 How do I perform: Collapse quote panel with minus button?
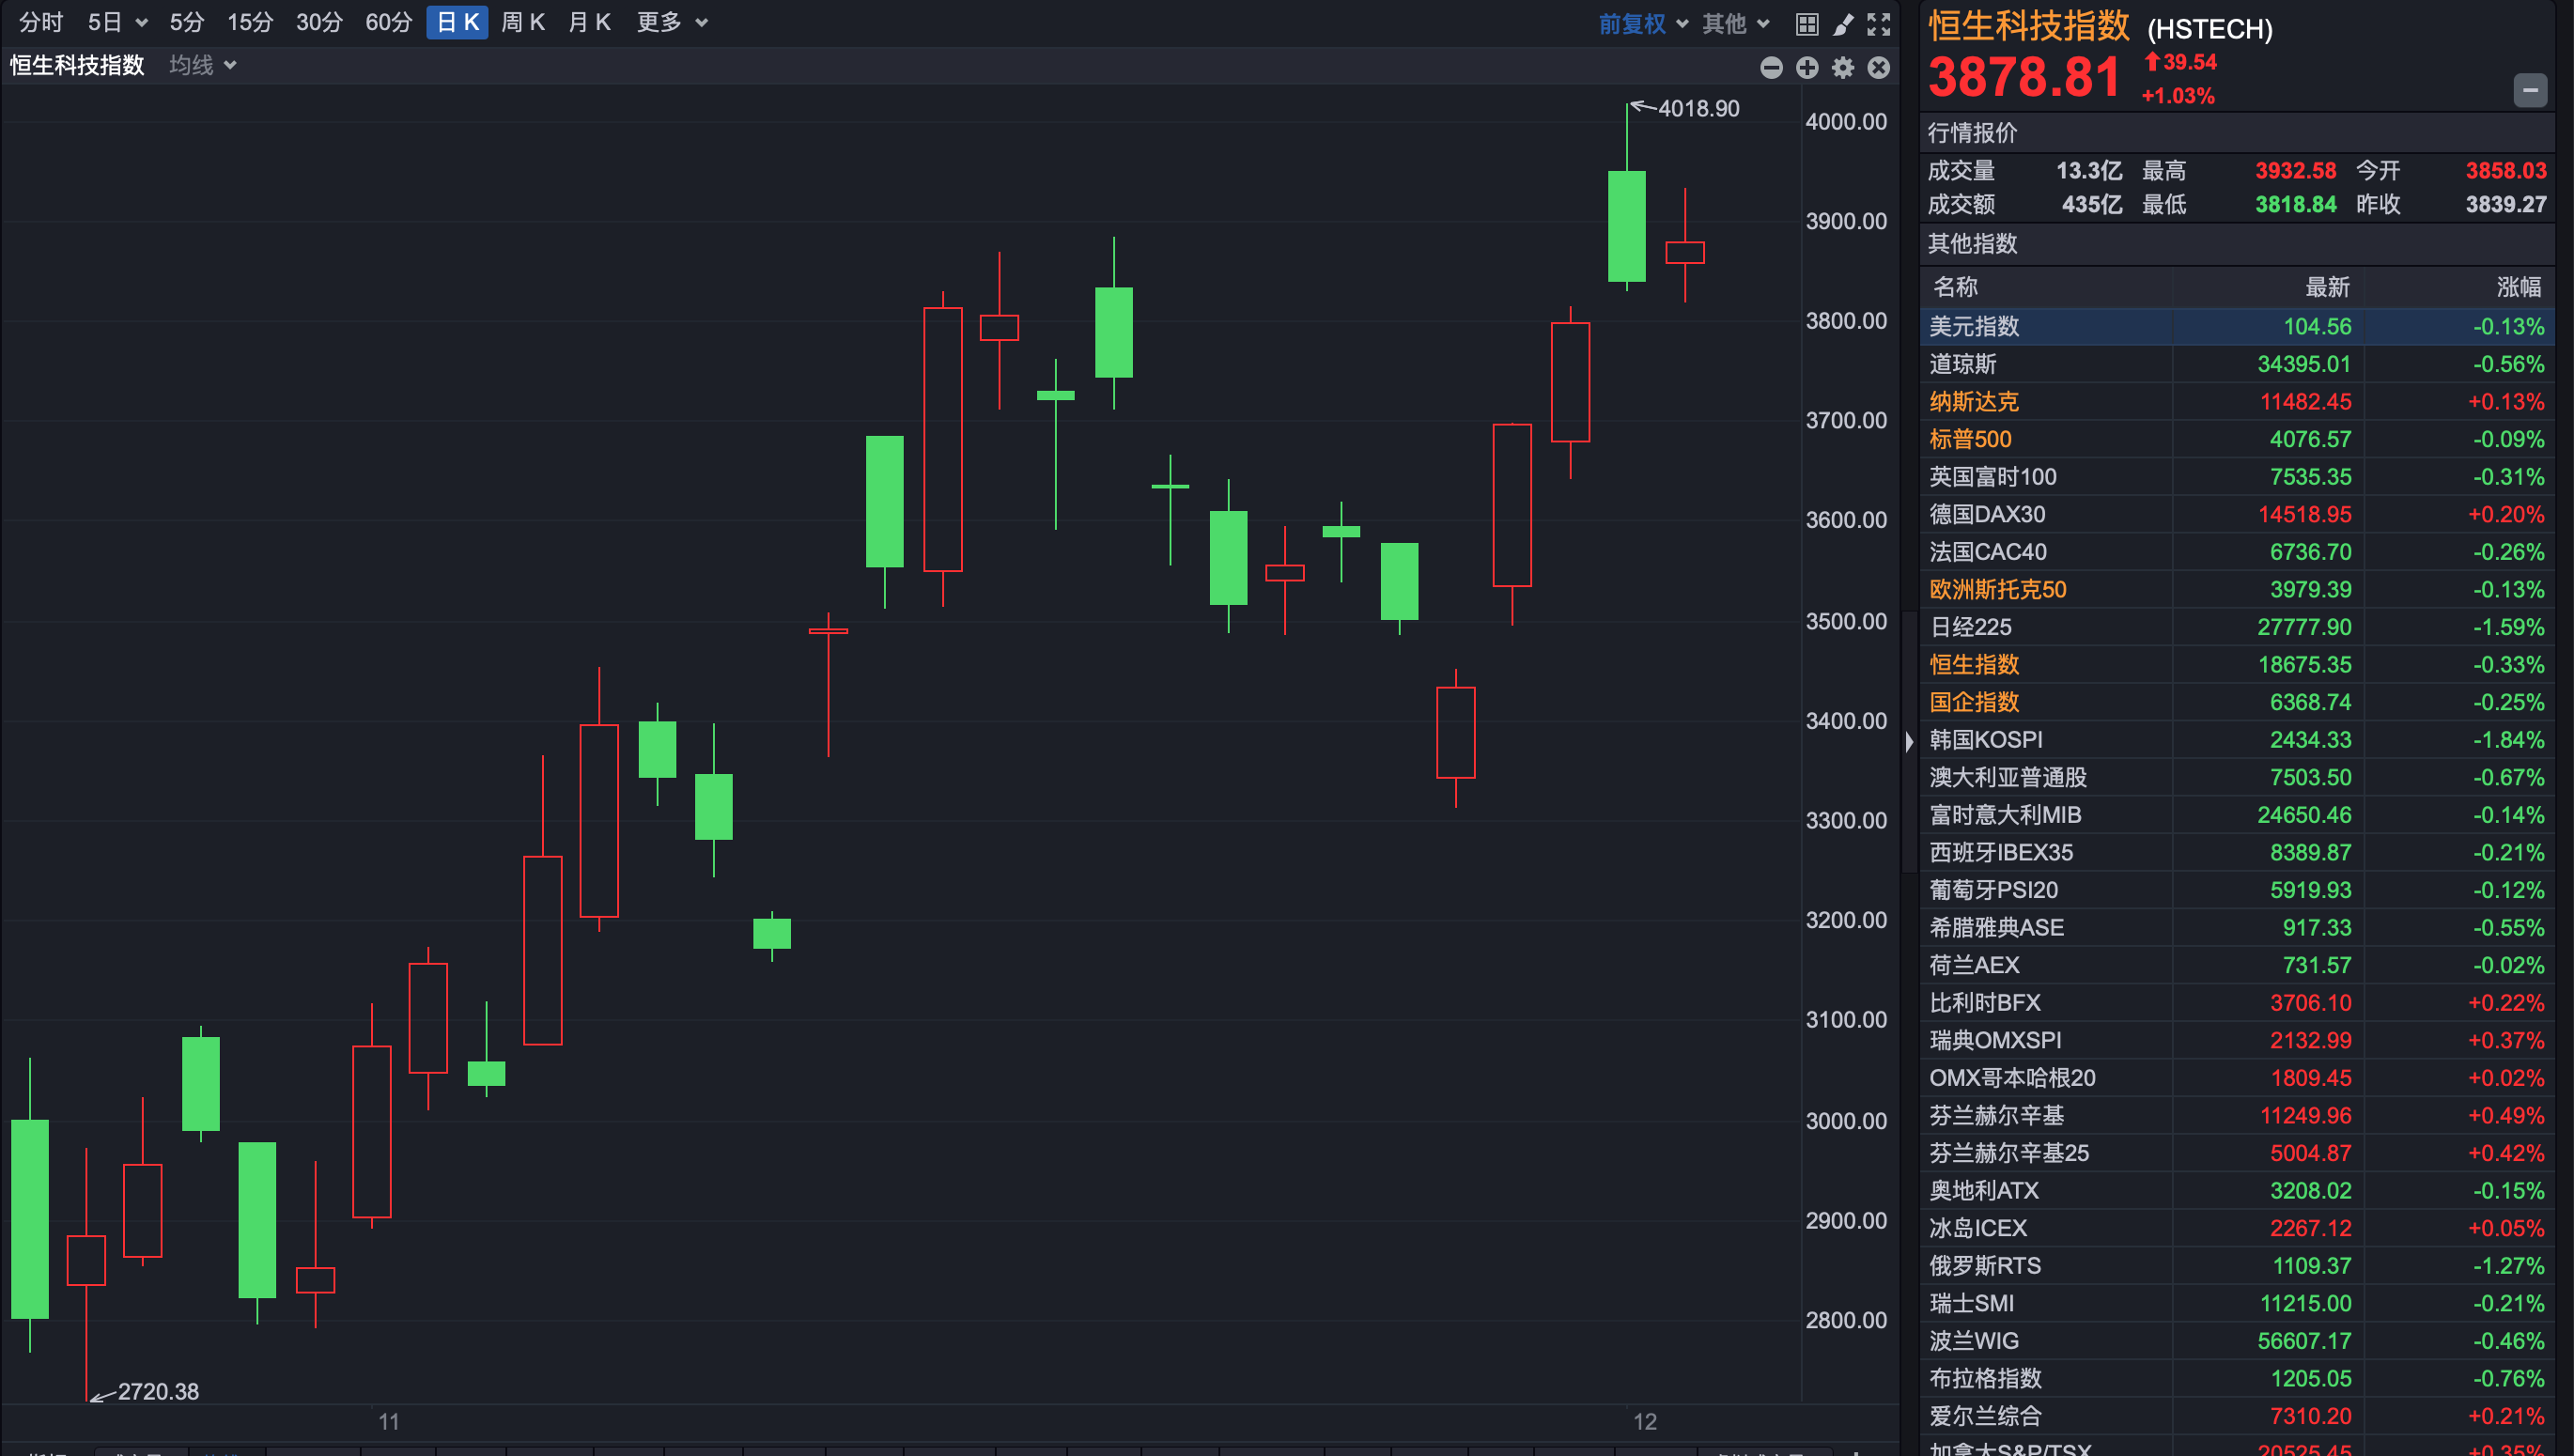click(2530, 90)
